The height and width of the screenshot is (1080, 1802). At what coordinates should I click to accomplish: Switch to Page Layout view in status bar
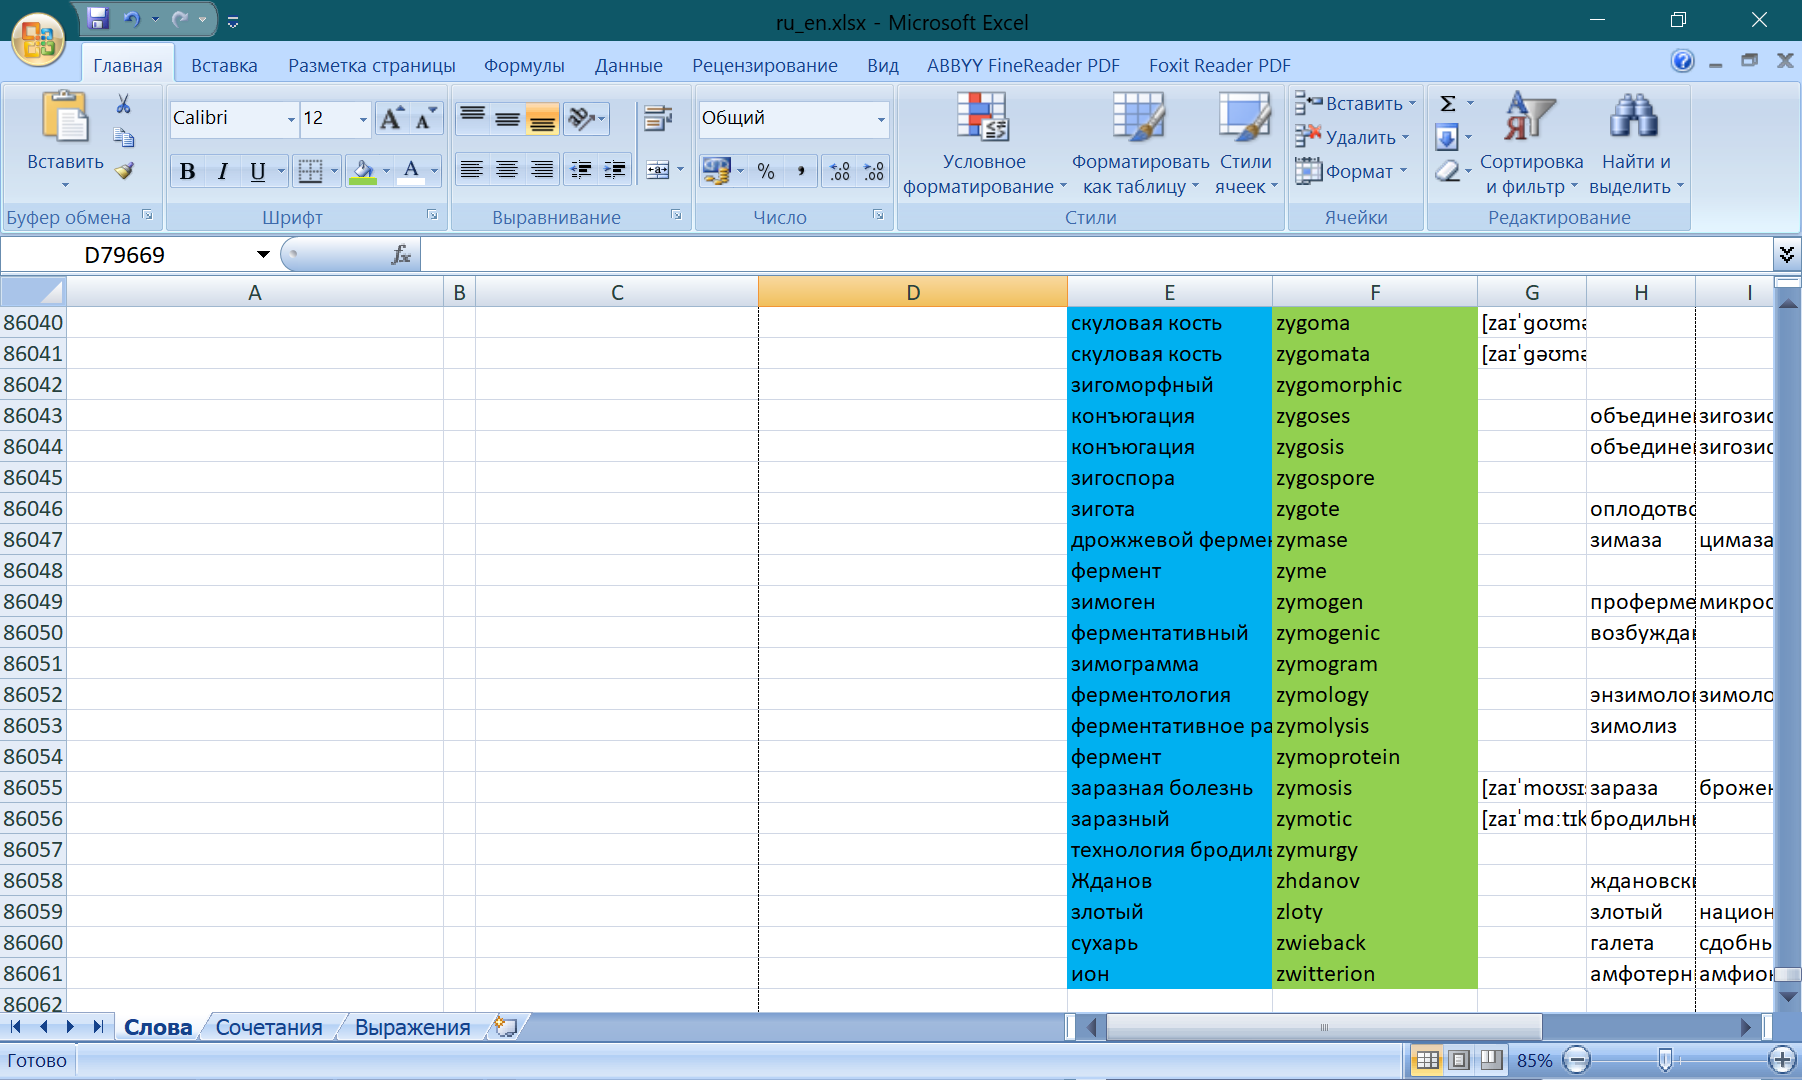pos(1459,1060)
